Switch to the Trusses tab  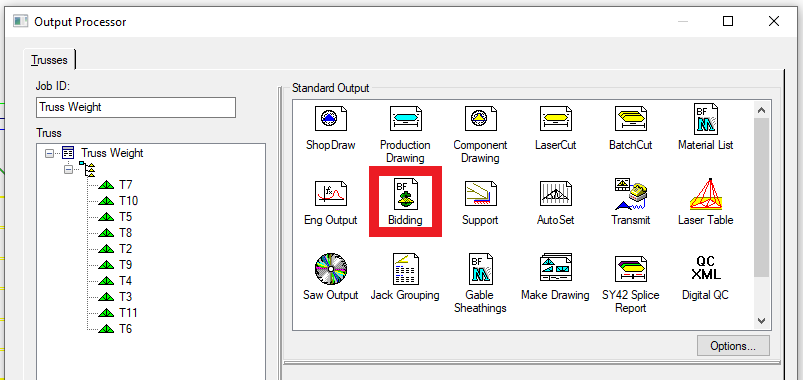pos(50,60)
